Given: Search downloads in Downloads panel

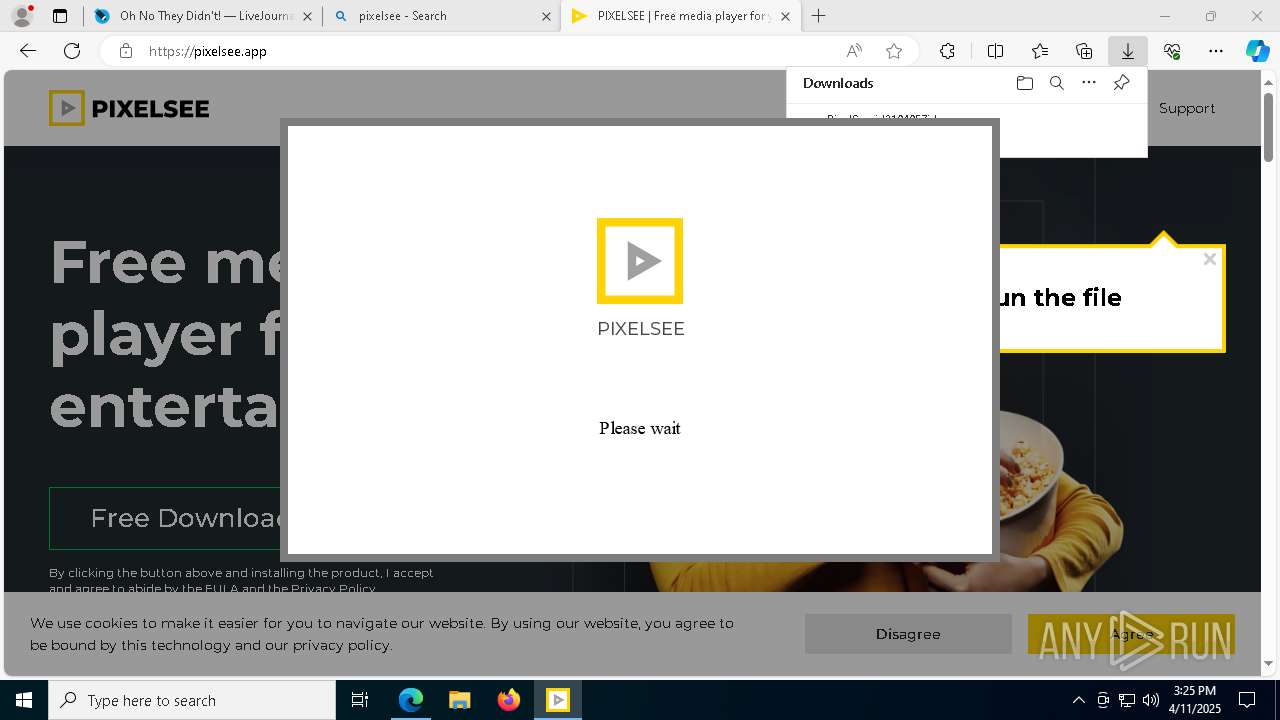Looking at the screenshot, I should coord(1057,83).
